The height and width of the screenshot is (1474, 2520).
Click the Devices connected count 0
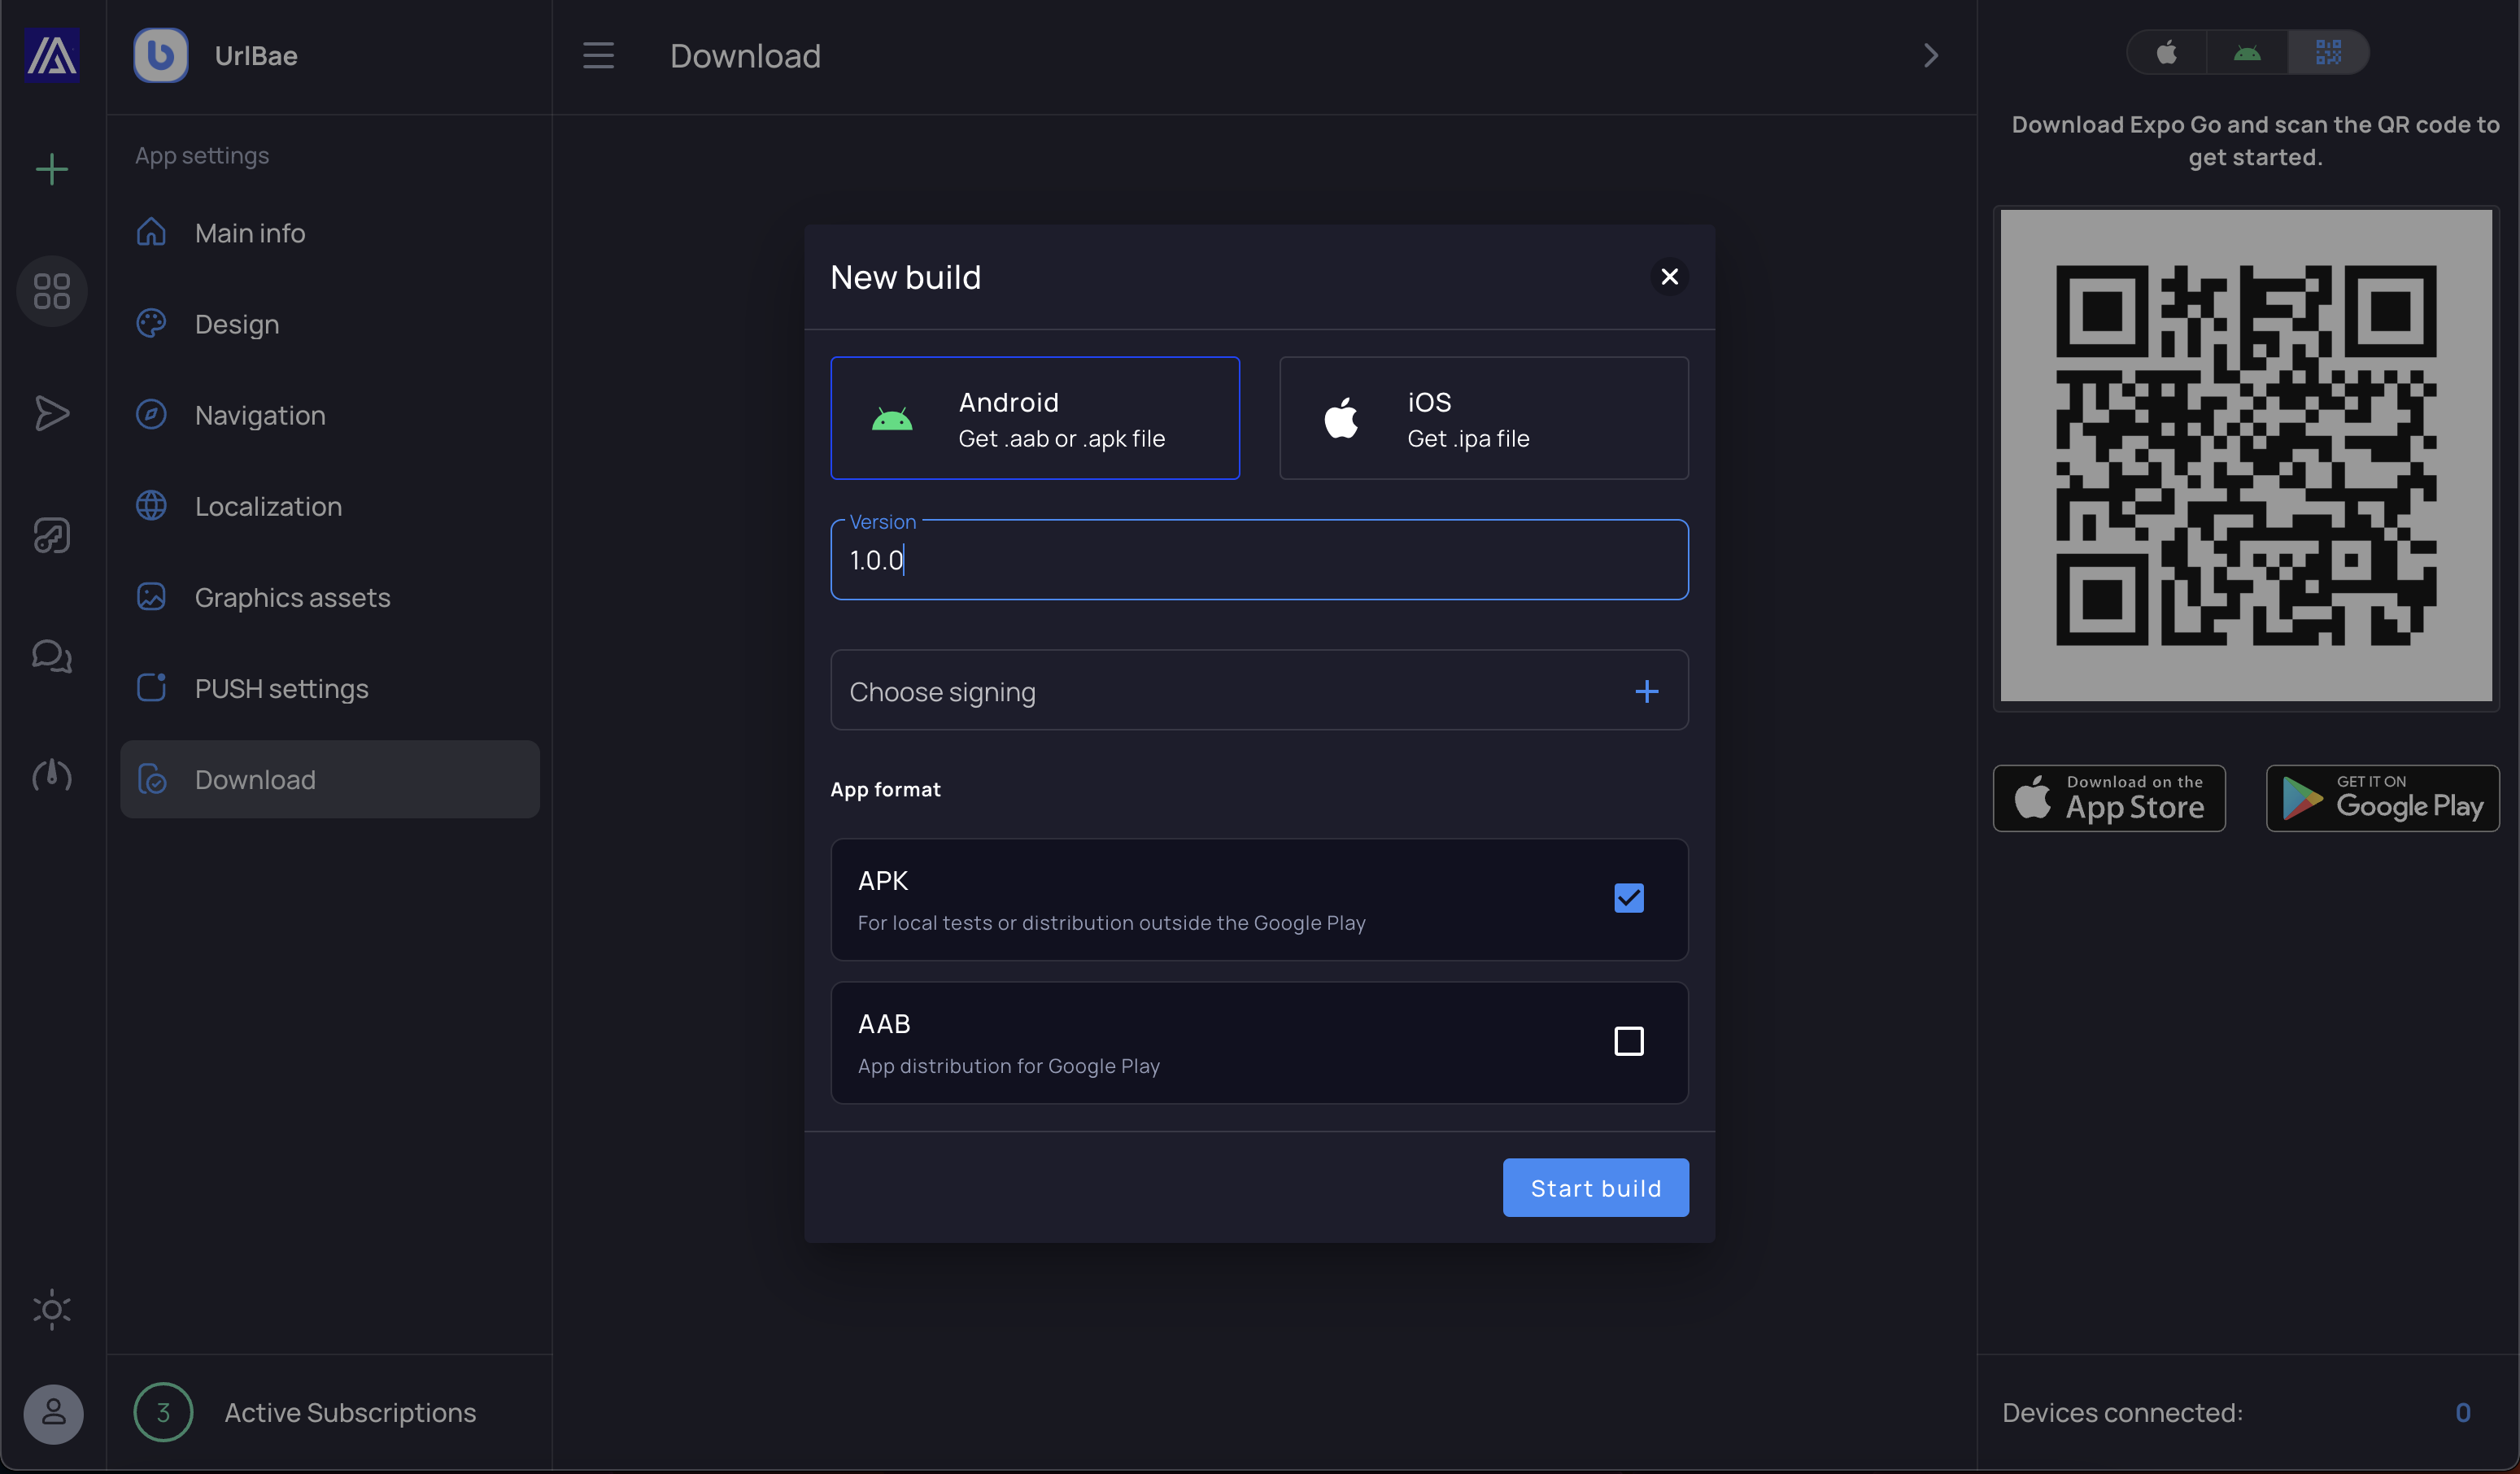point(2462,1412)
